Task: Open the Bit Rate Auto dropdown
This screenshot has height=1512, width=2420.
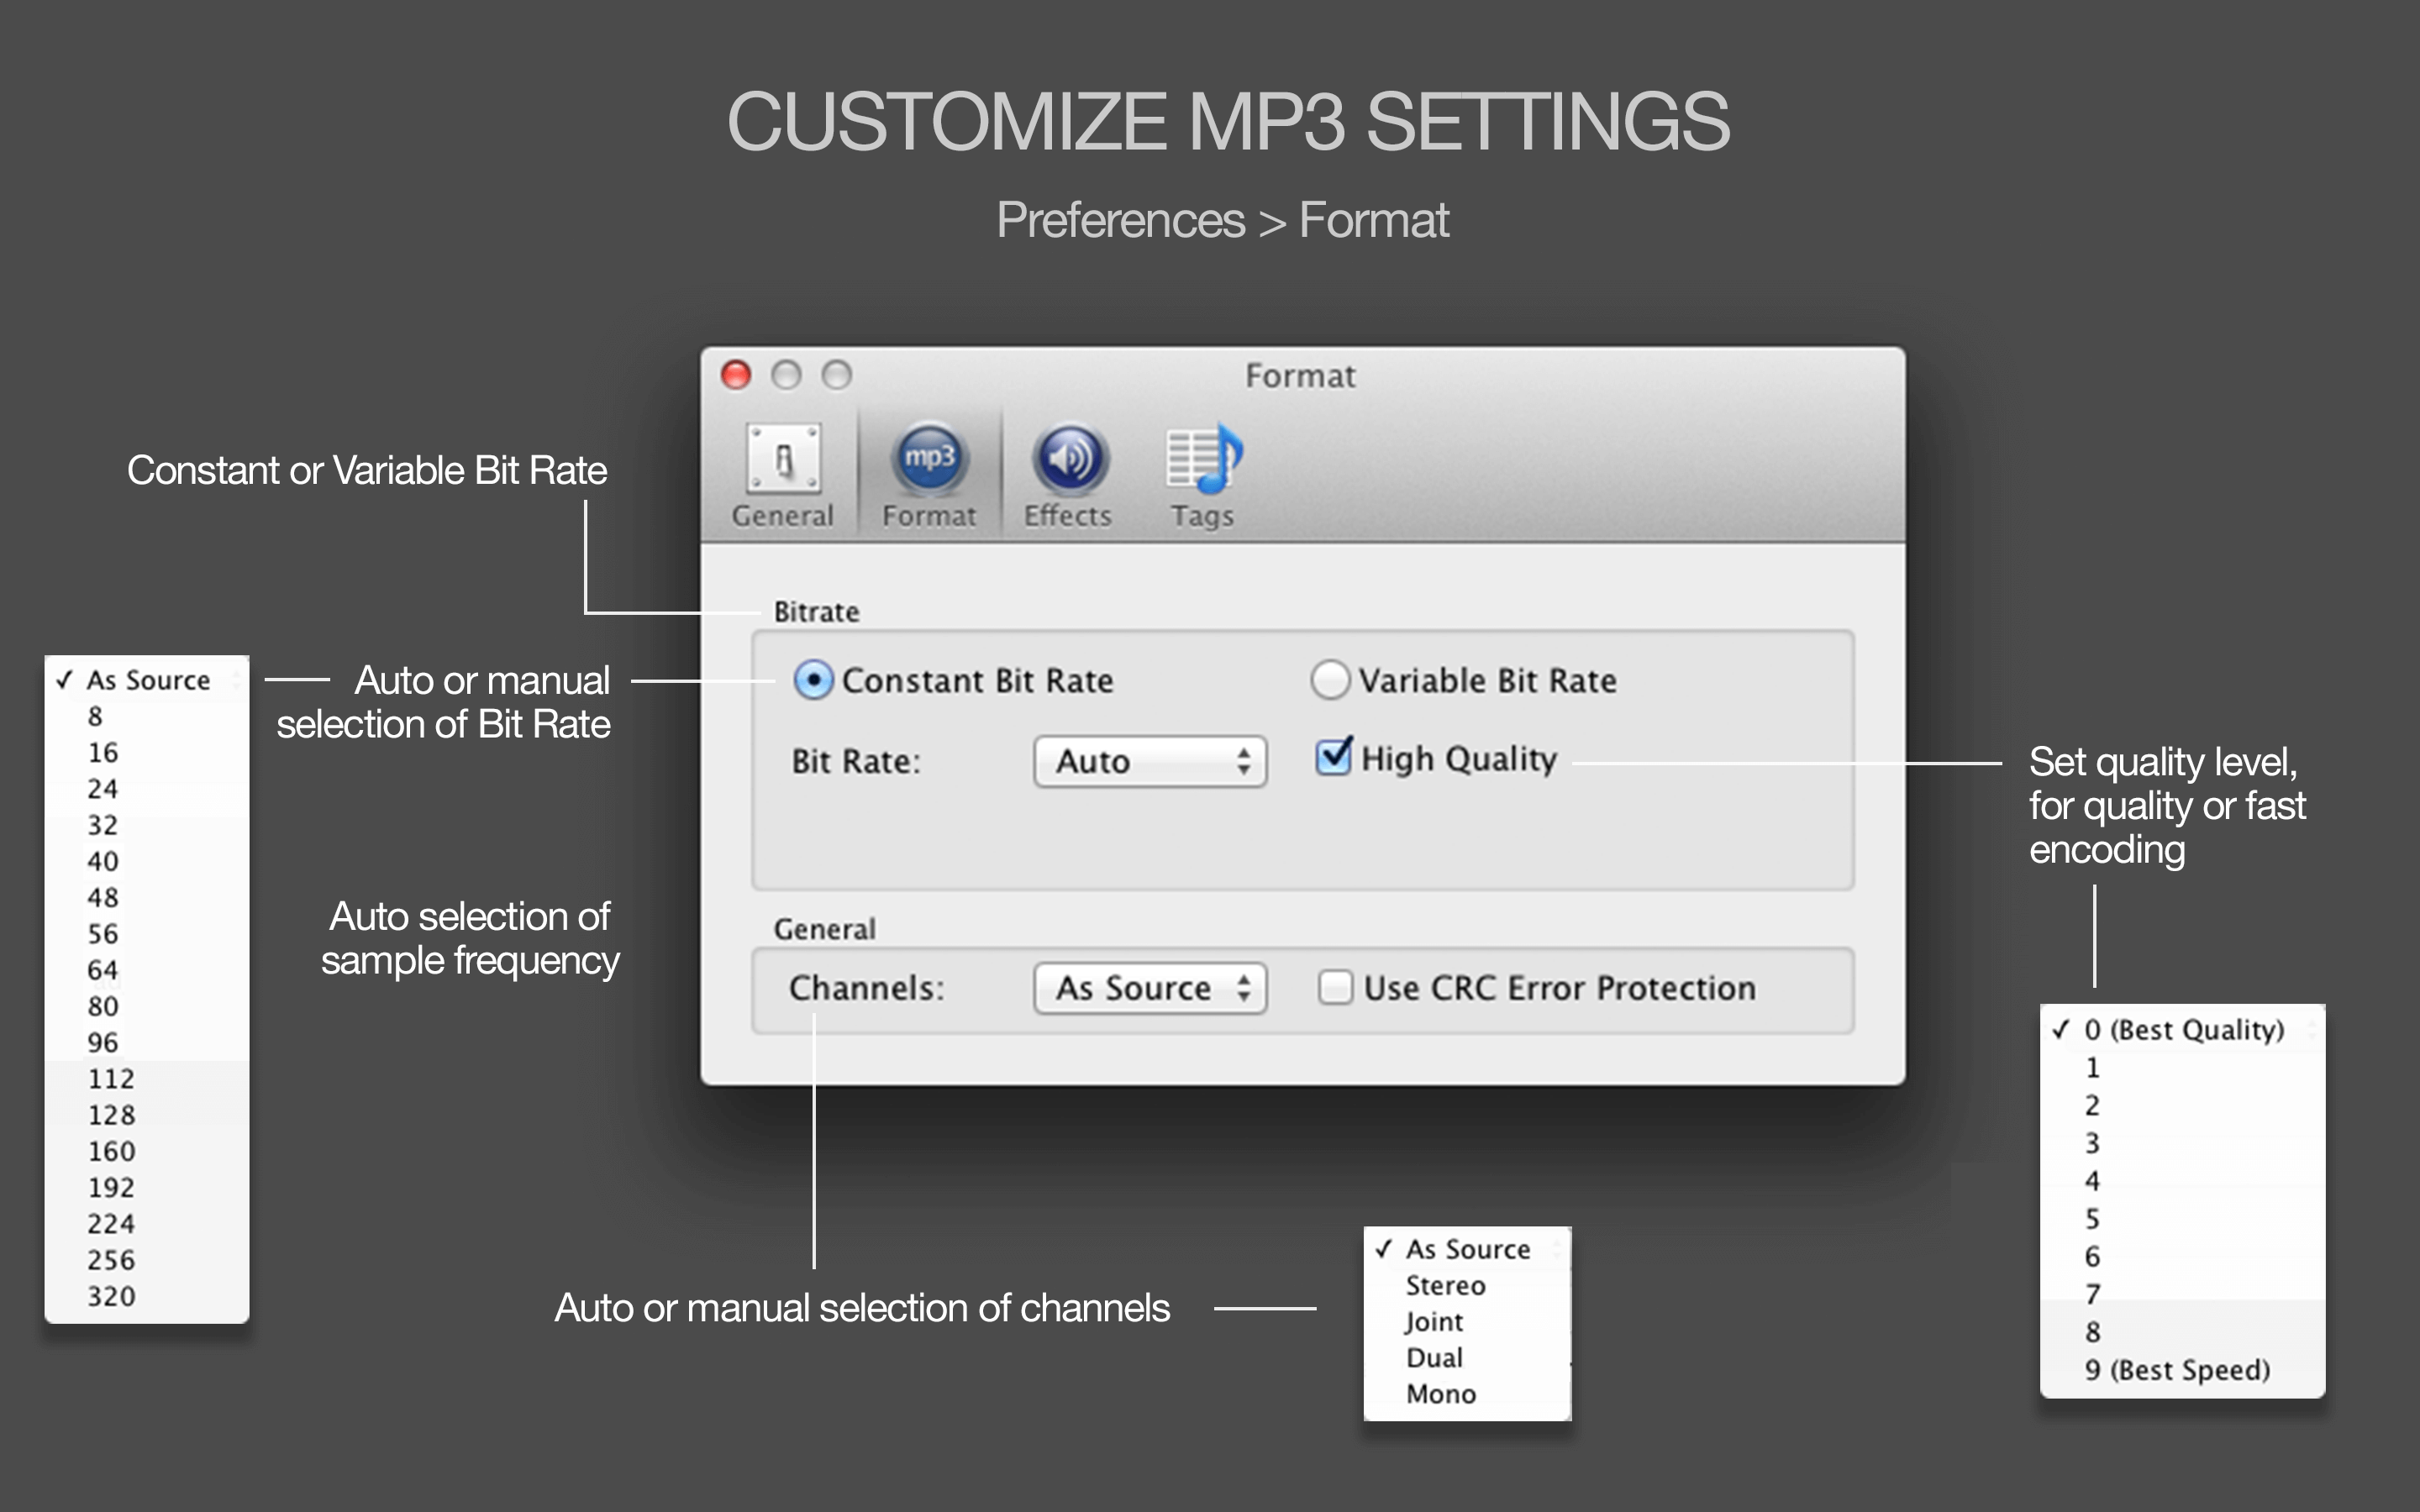Action: [1150, 762]
